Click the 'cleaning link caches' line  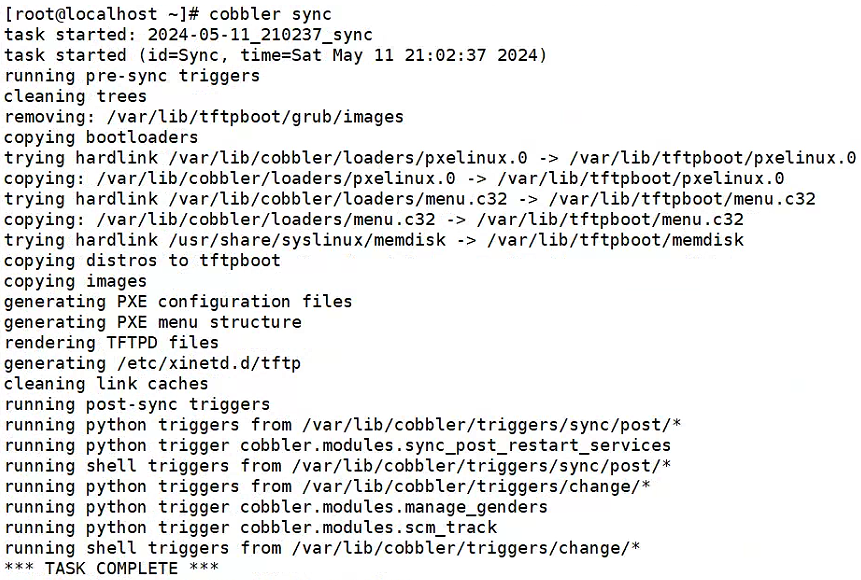click(106, 383)
